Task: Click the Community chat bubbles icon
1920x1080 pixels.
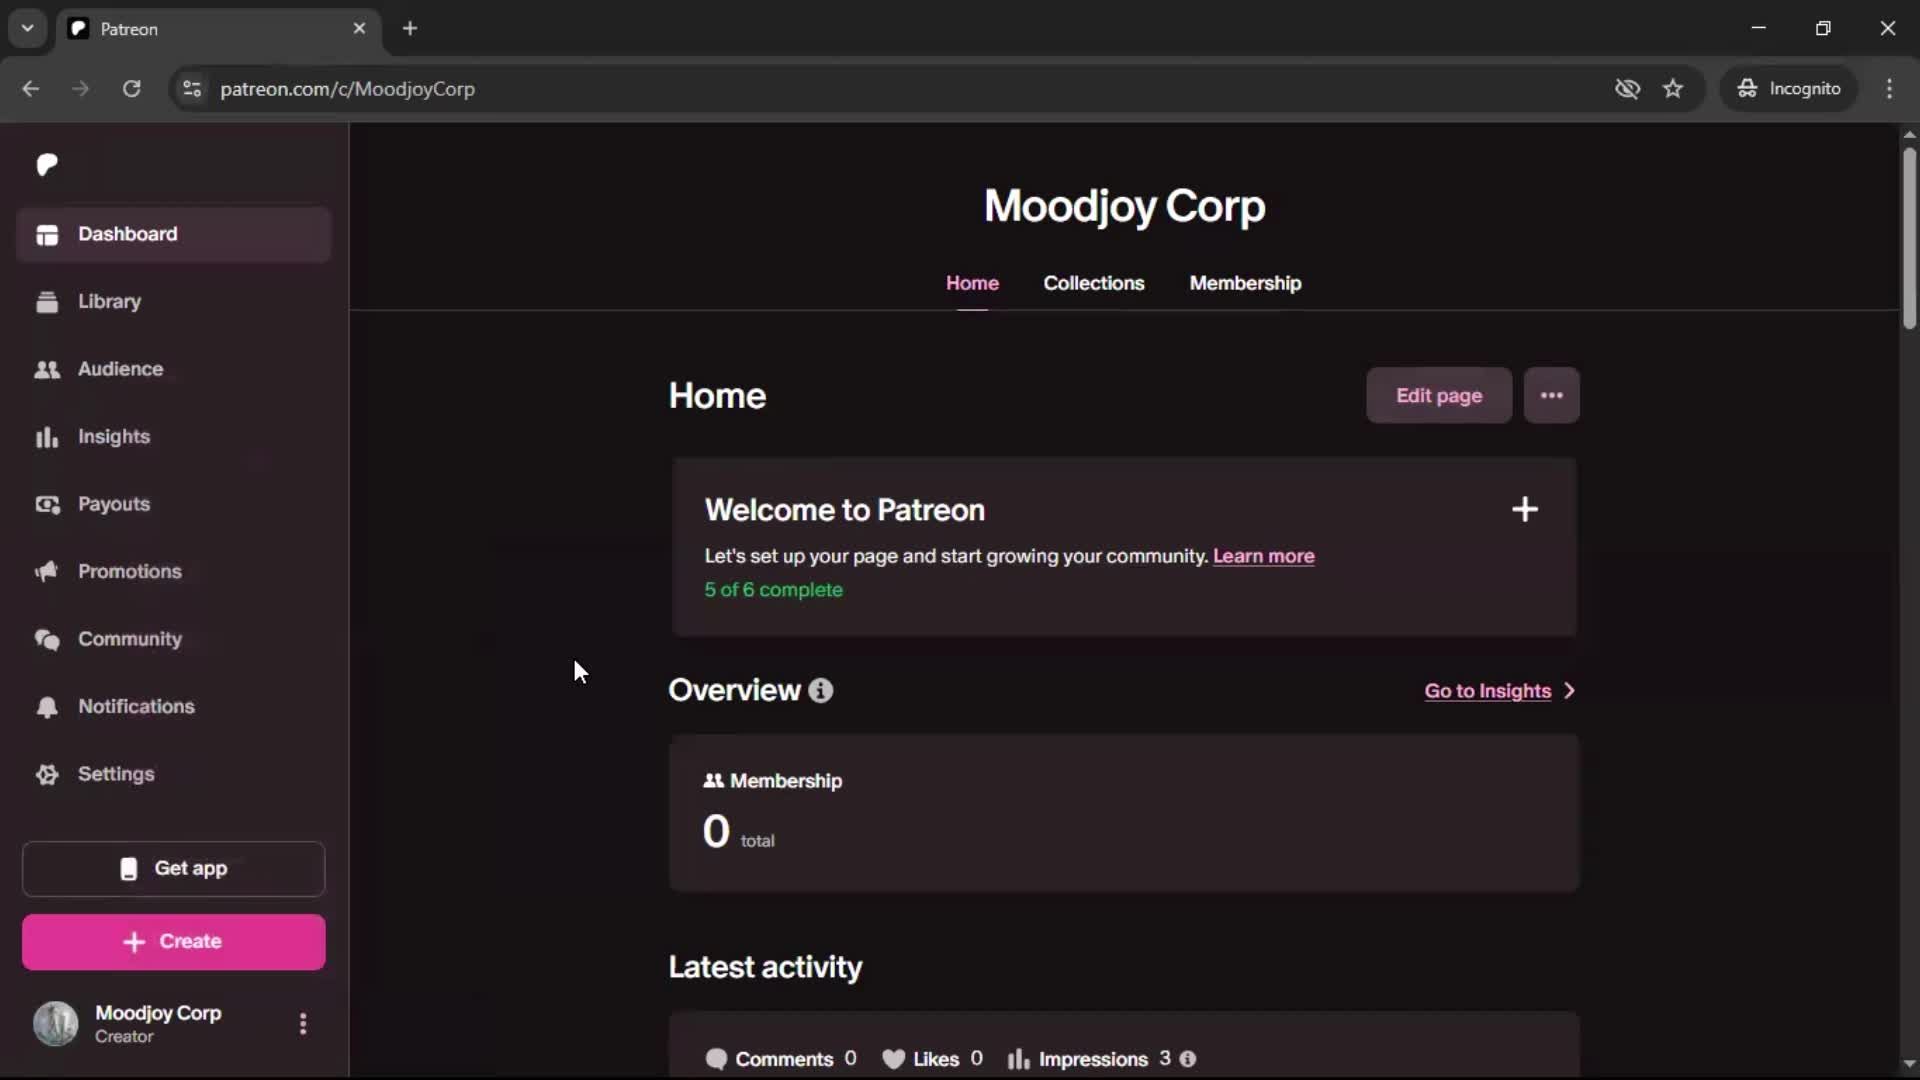Action: coord(47,640)
